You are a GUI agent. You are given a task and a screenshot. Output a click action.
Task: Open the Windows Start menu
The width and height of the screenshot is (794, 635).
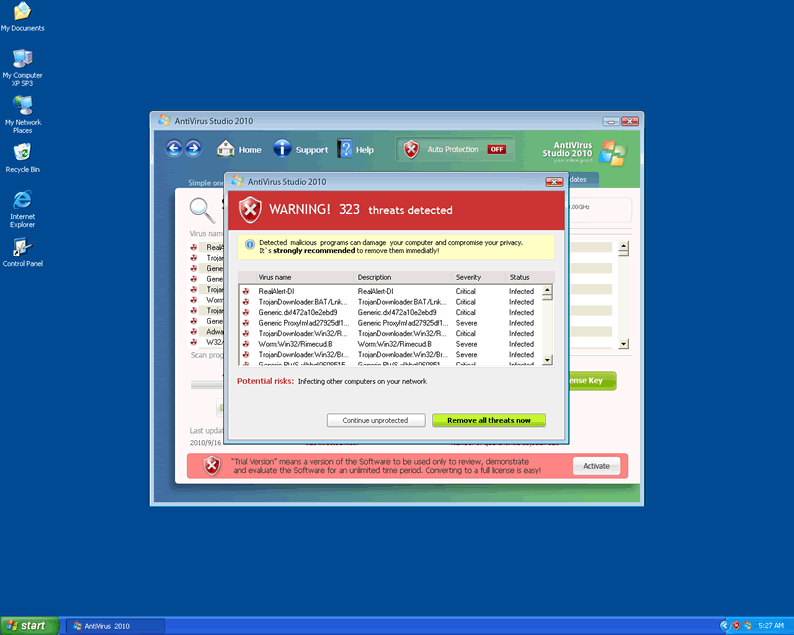[x=26, y=625]
